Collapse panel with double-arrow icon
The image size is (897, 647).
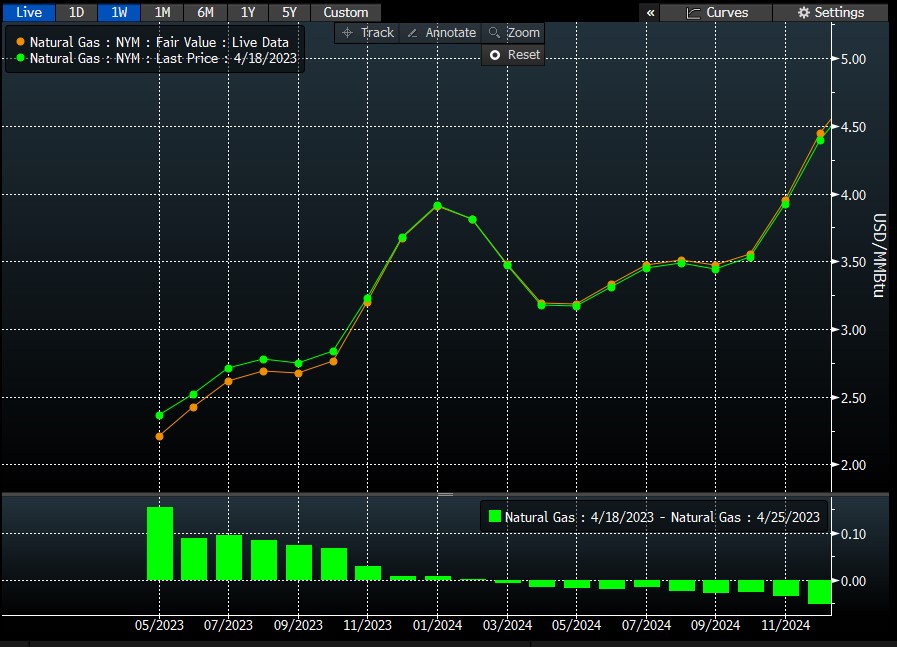651,13
